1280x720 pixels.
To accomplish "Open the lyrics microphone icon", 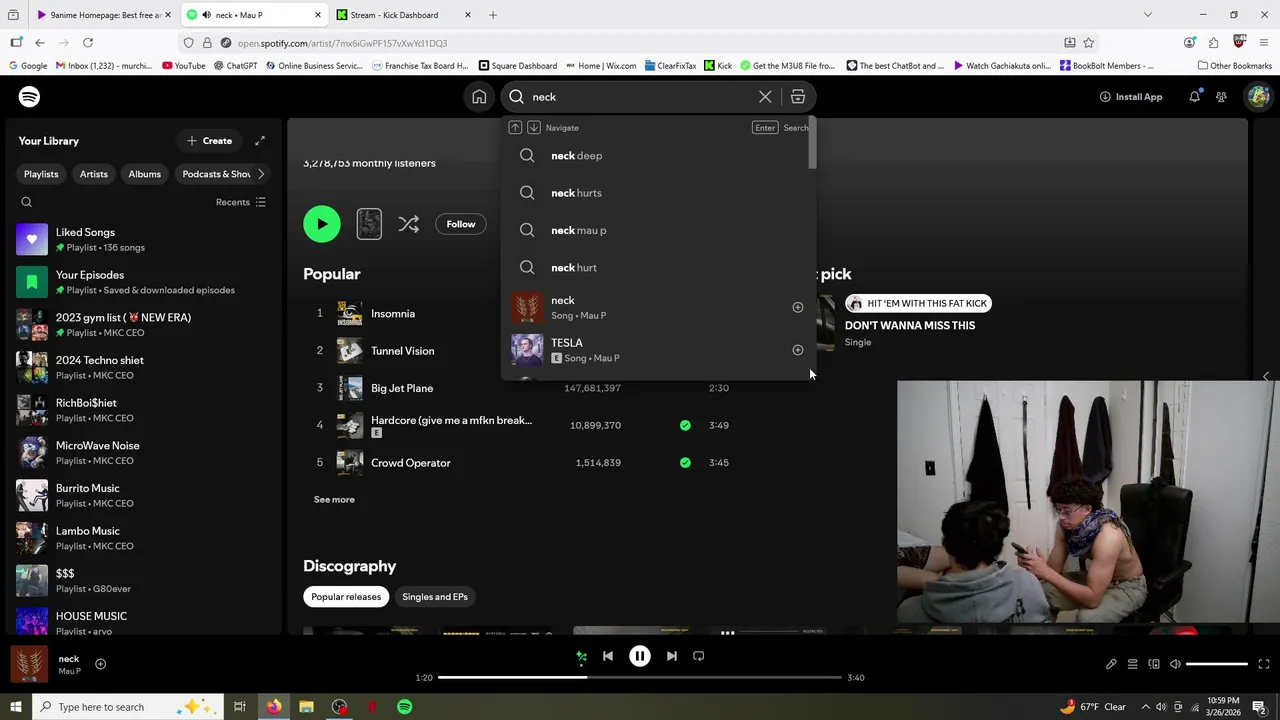I will click(x=1111, y=664).
